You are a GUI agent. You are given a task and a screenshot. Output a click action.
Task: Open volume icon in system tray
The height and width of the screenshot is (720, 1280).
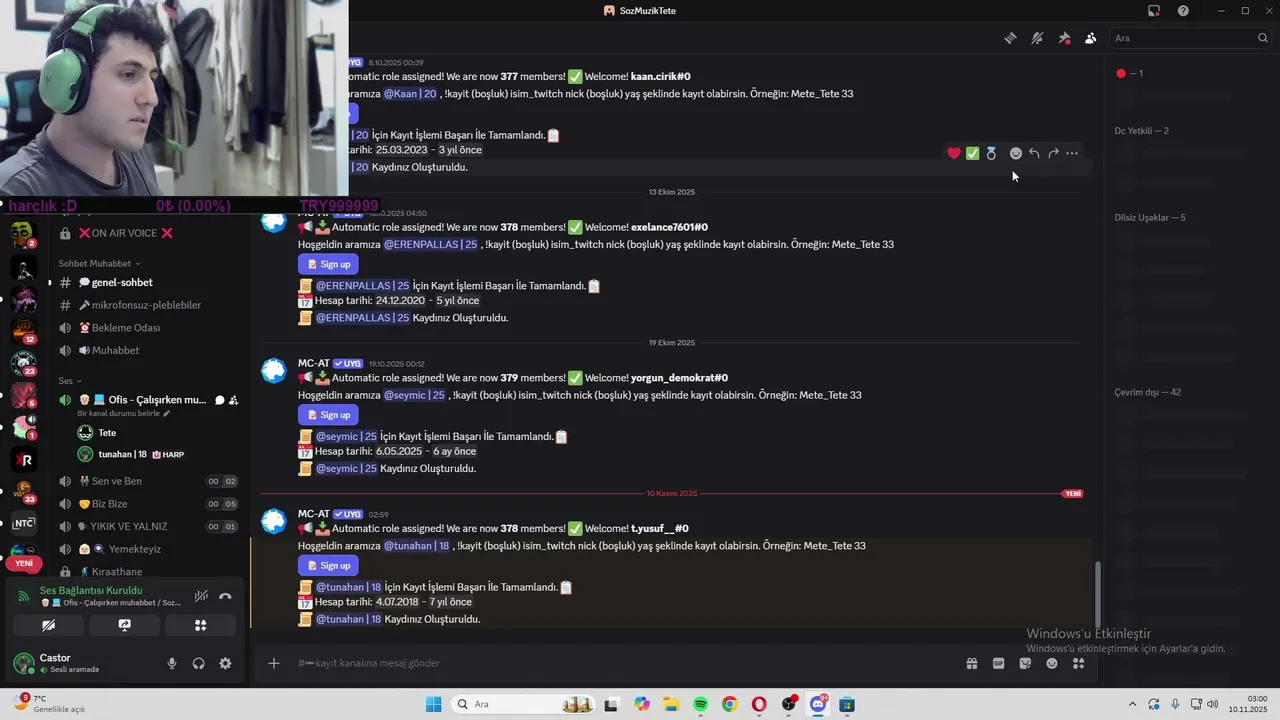point(1214,704)
